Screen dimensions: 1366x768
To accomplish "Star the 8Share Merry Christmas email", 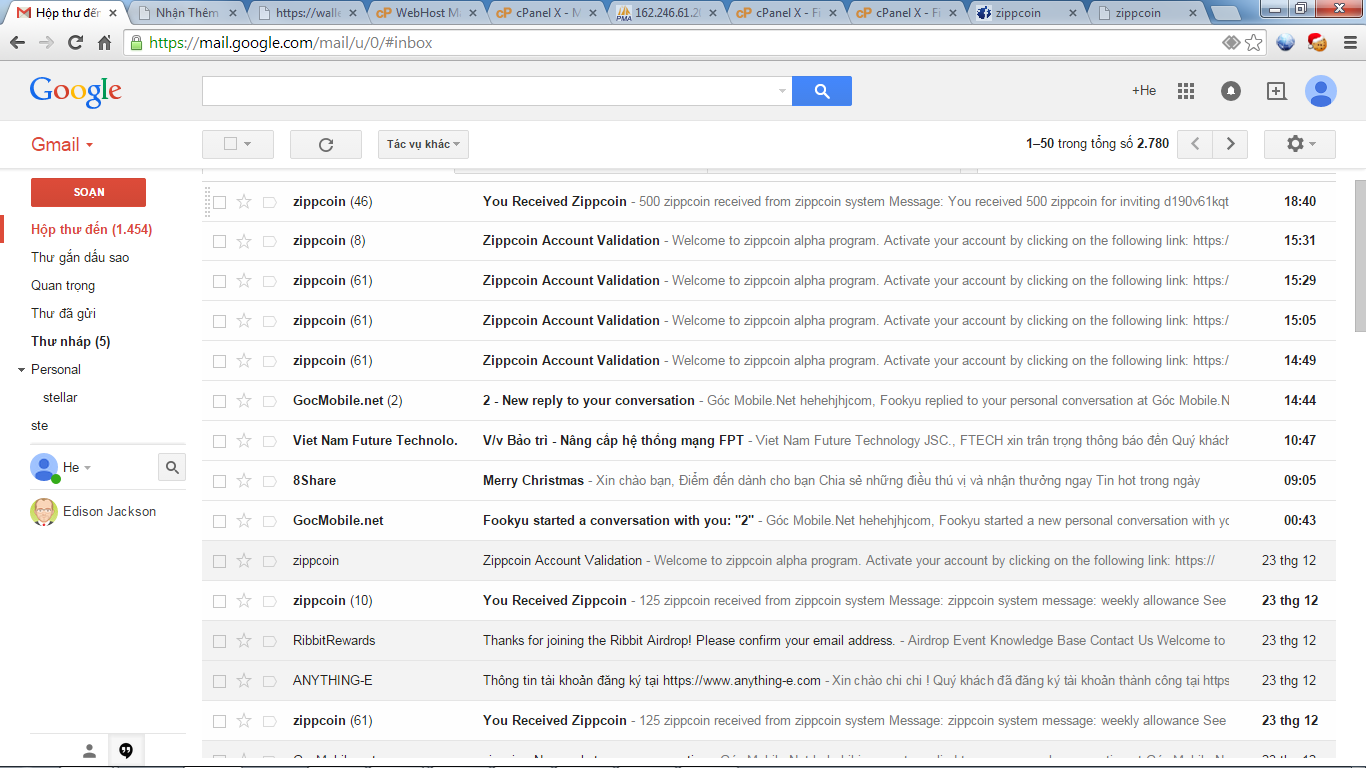I will [244, 481].
